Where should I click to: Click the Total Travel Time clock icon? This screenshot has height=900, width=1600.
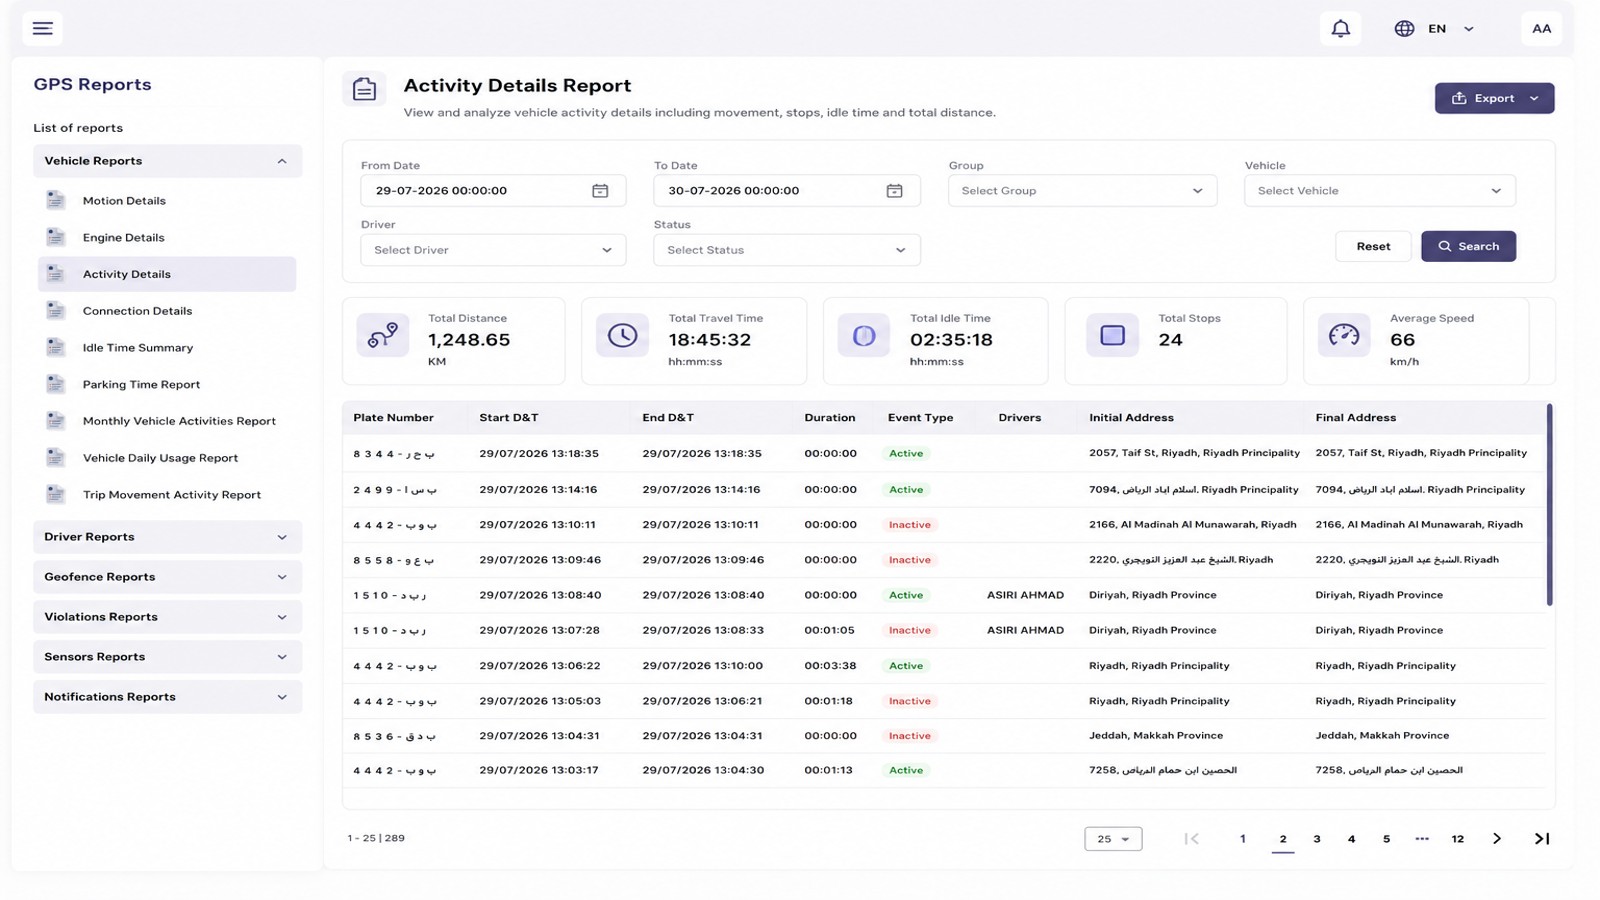(x=622, y=336)
